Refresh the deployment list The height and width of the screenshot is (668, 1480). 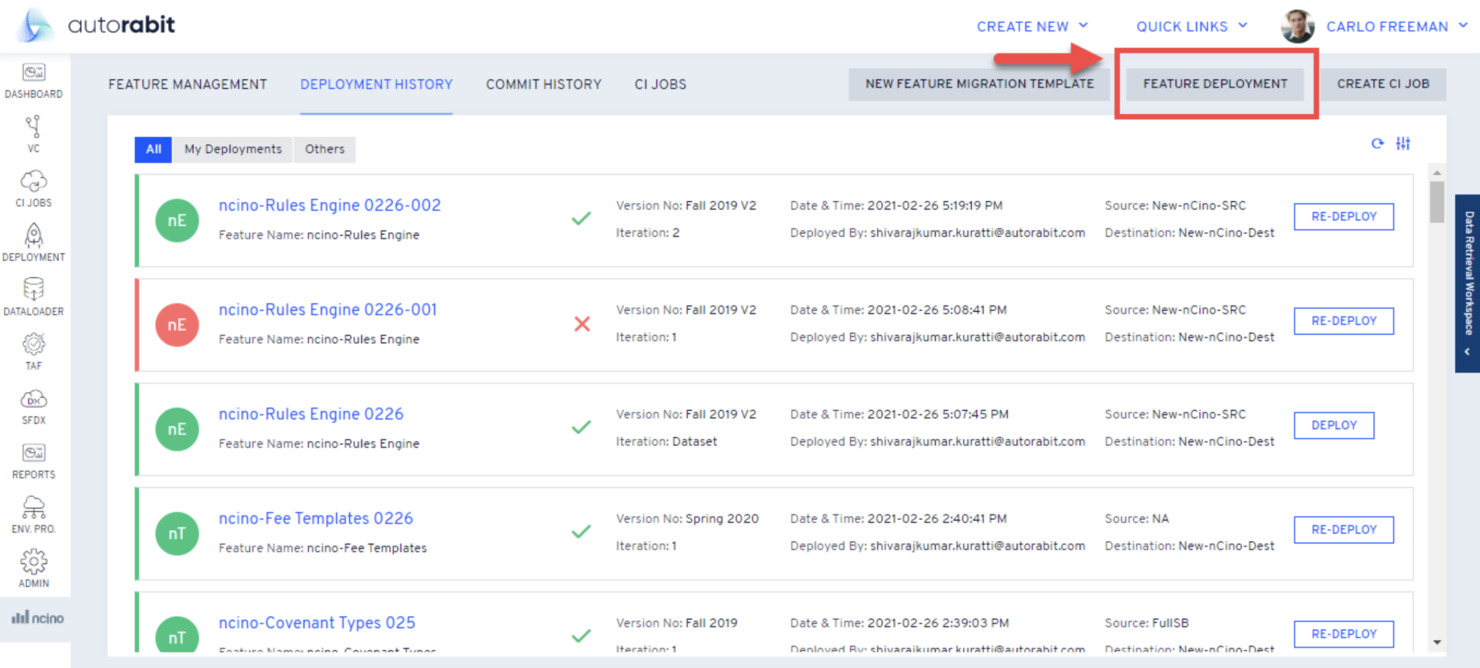click(1377, 144)
